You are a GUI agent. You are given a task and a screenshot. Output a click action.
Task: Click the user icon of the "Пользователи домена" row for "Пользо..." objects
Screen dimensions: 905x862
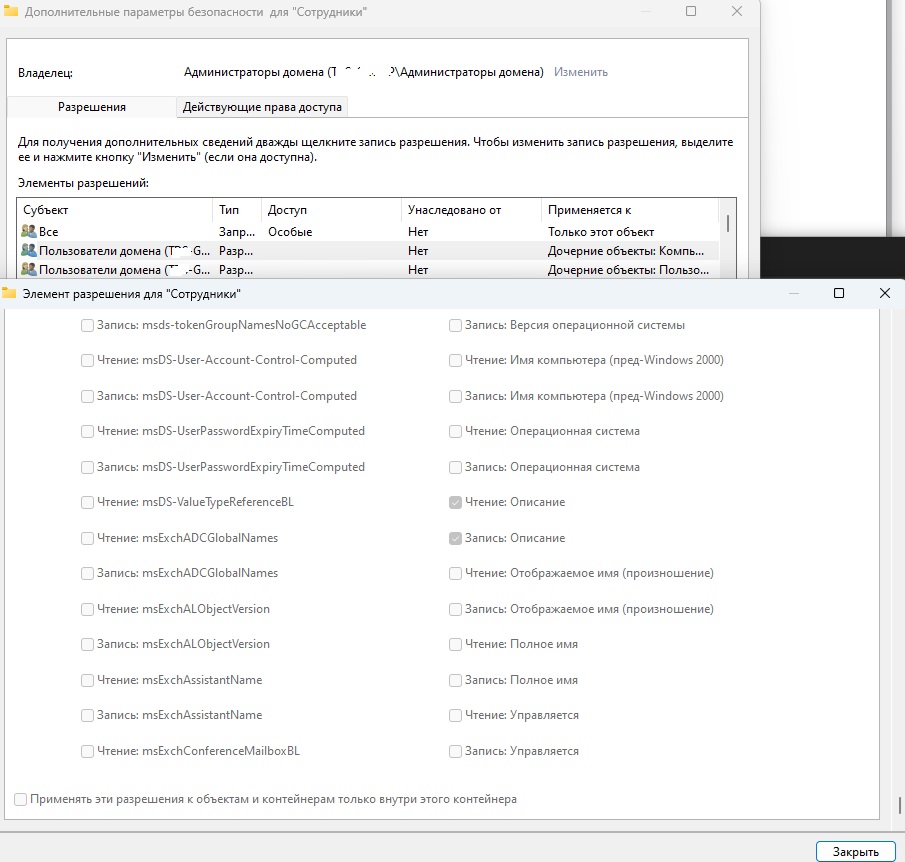[x=28, y=270]
